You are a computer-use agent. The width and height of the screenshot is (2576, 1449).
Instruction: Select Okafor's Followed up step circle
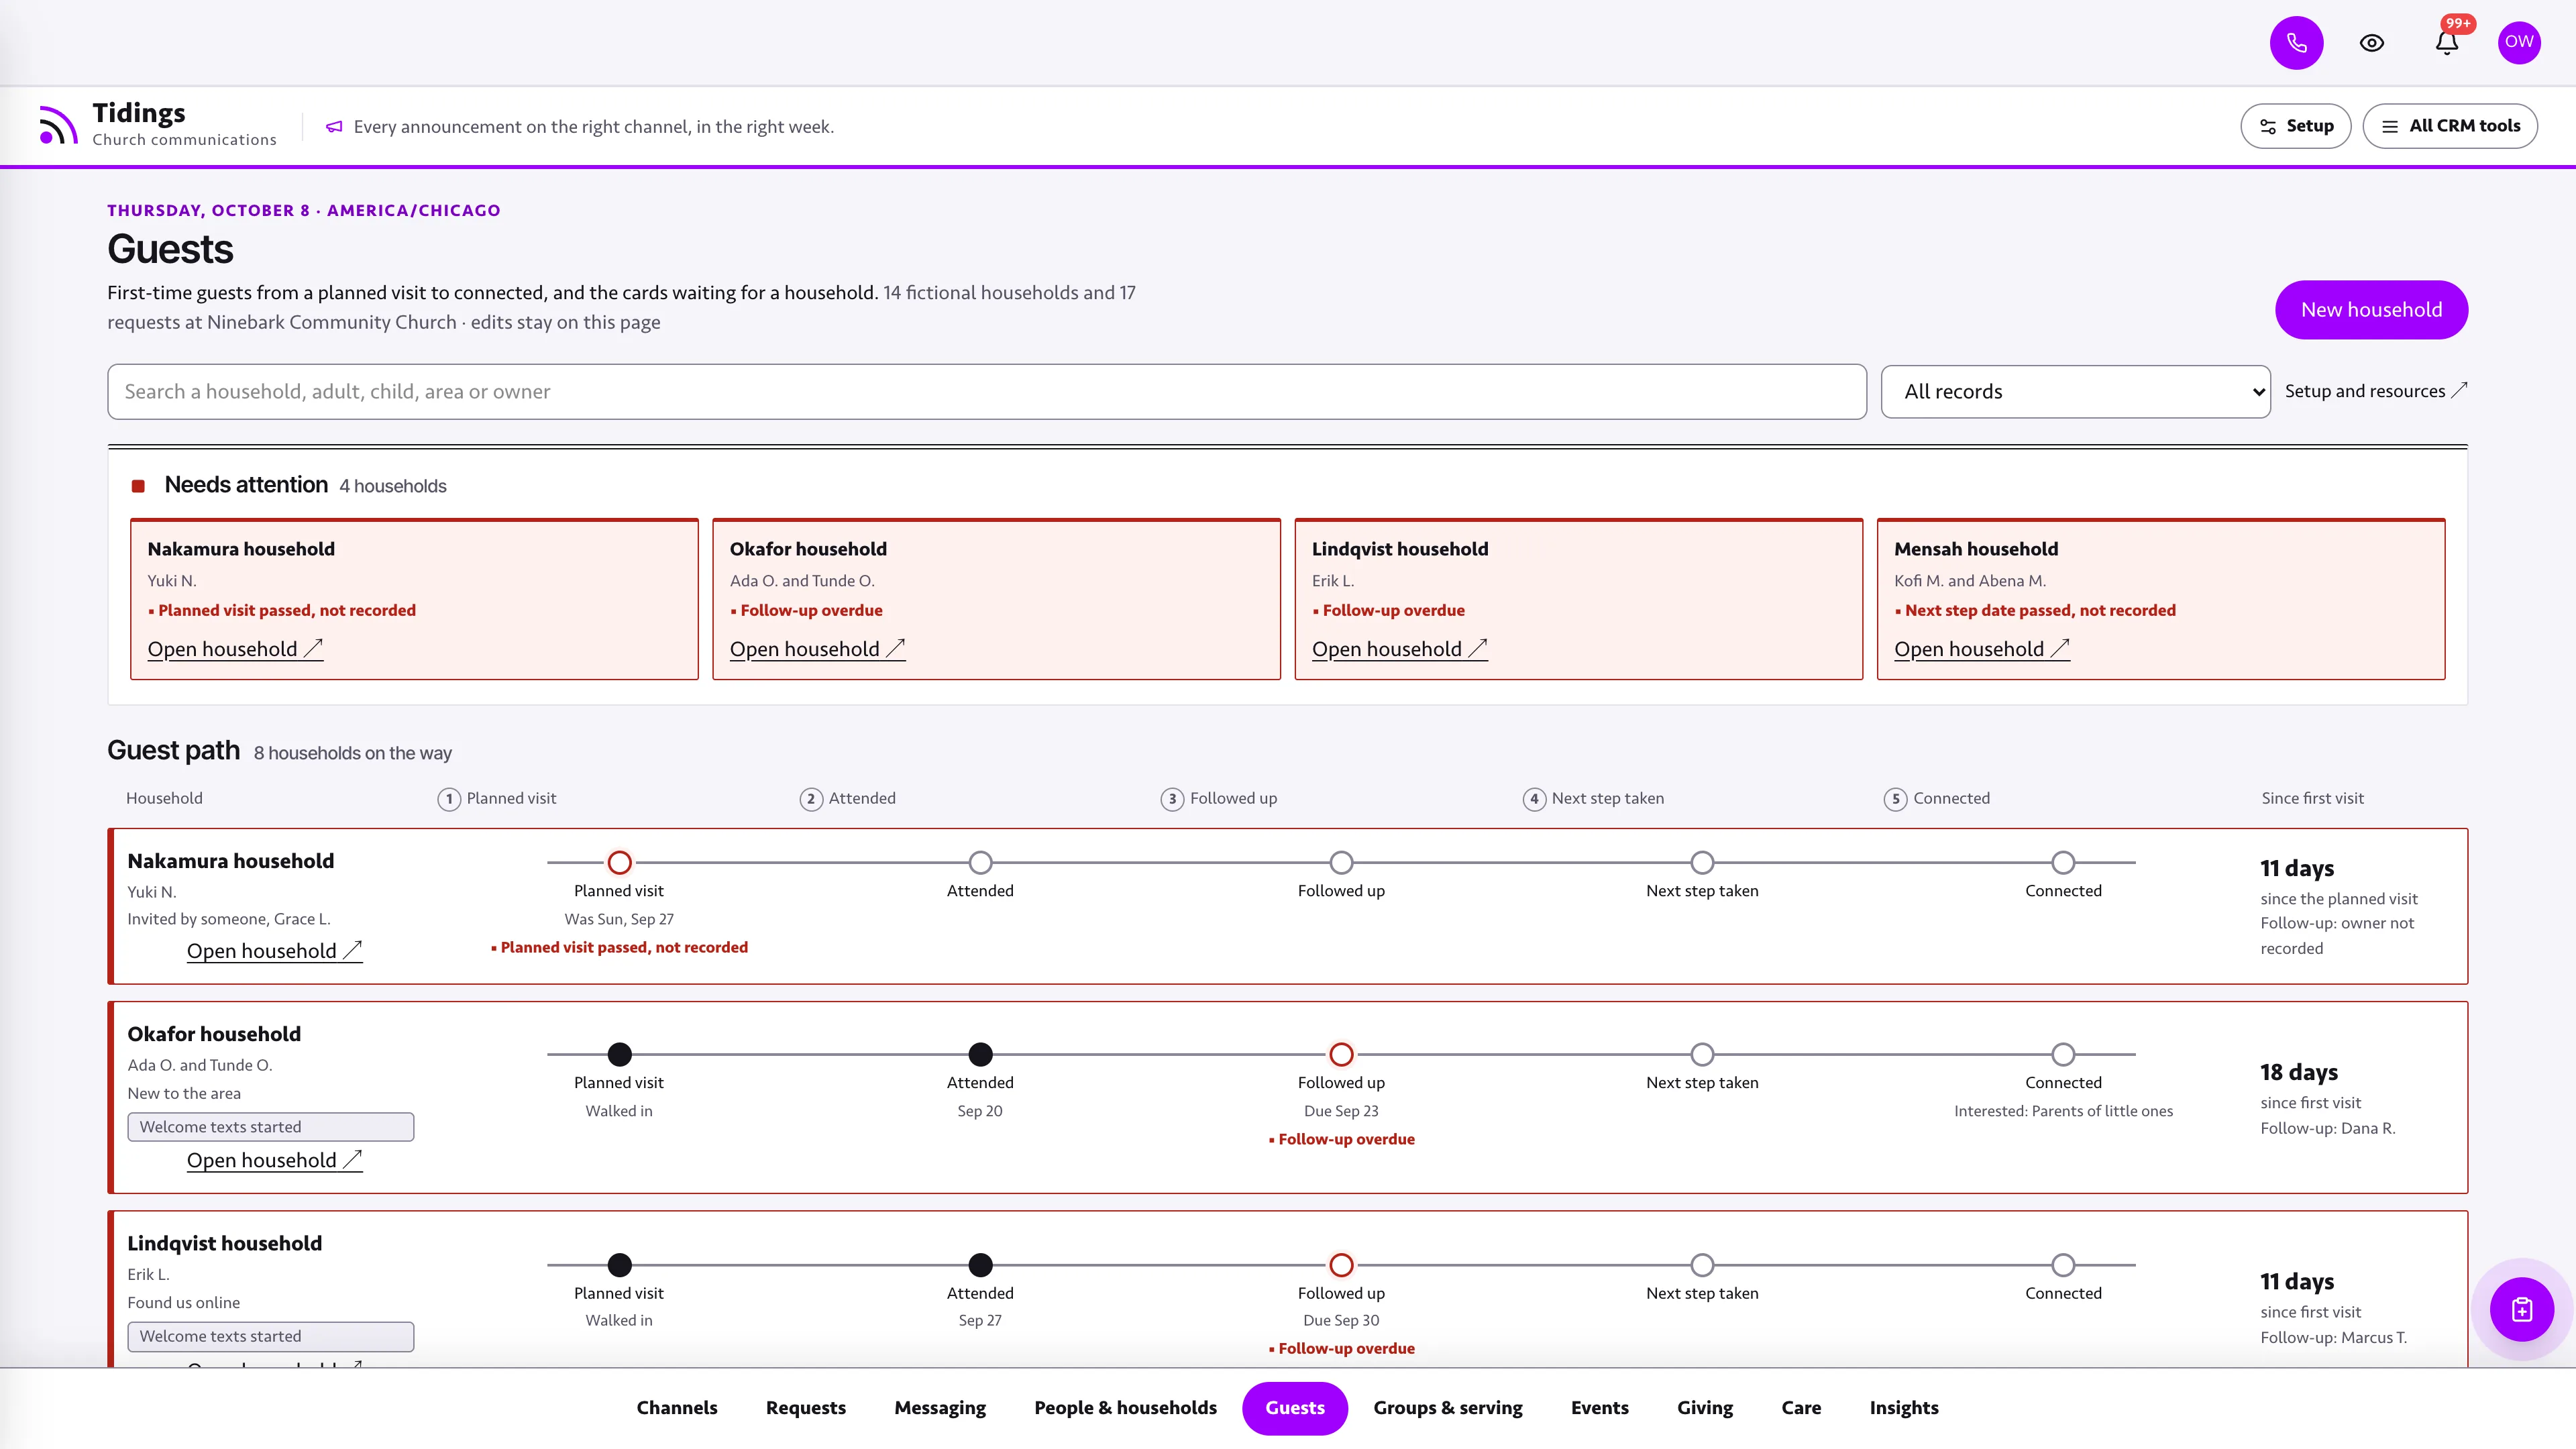1341,1054
